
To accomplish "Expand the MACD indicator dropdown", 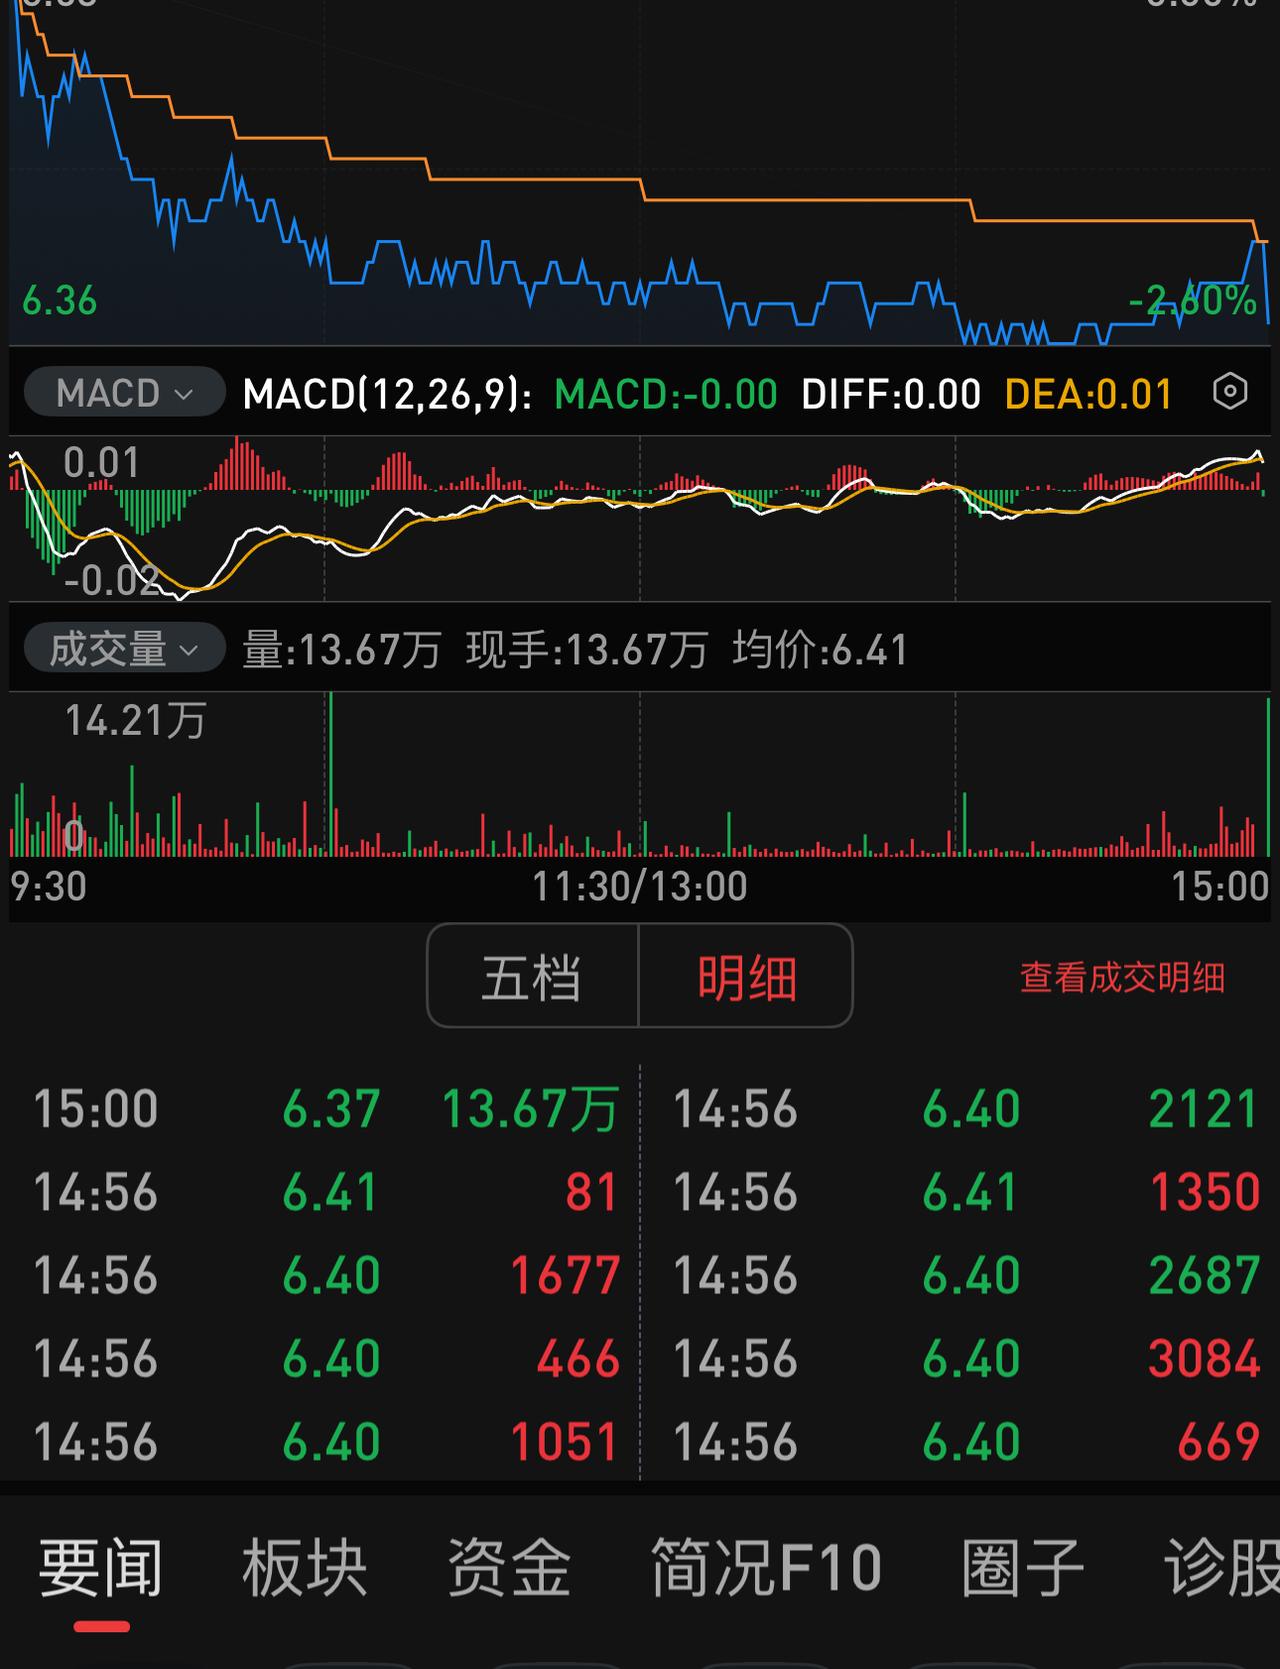I will pyautogui.click(x=124, y=392).
